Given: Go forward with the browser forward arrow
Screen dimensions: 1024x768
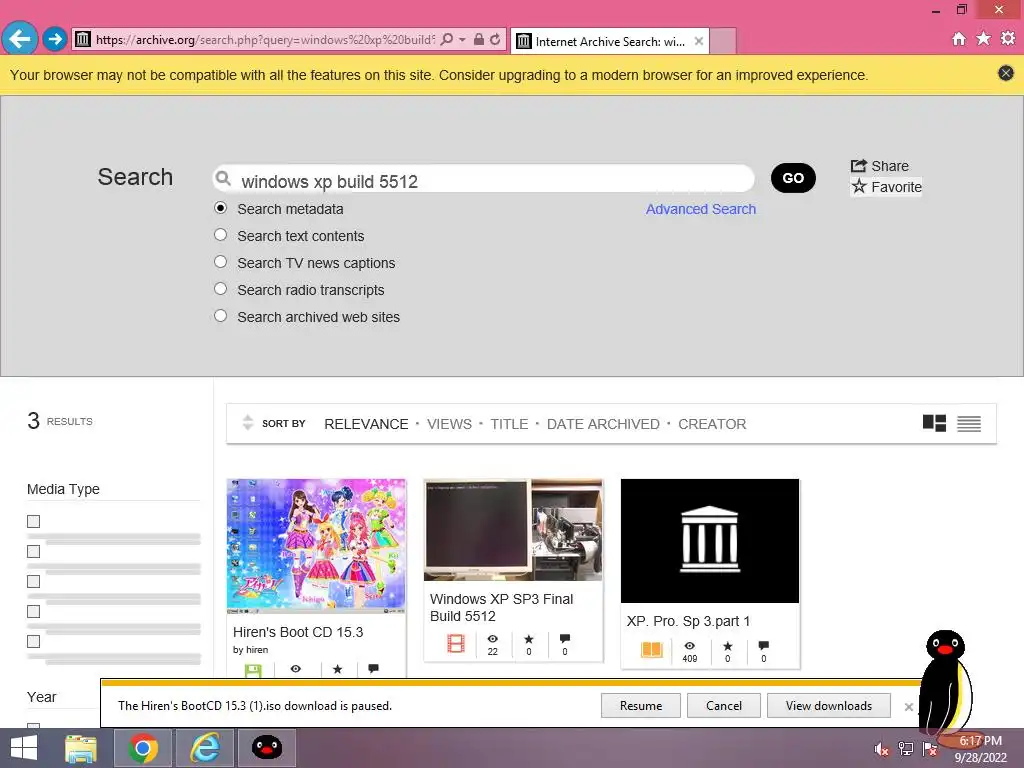Looking at the screenshot, I should [x=55, y=39].
